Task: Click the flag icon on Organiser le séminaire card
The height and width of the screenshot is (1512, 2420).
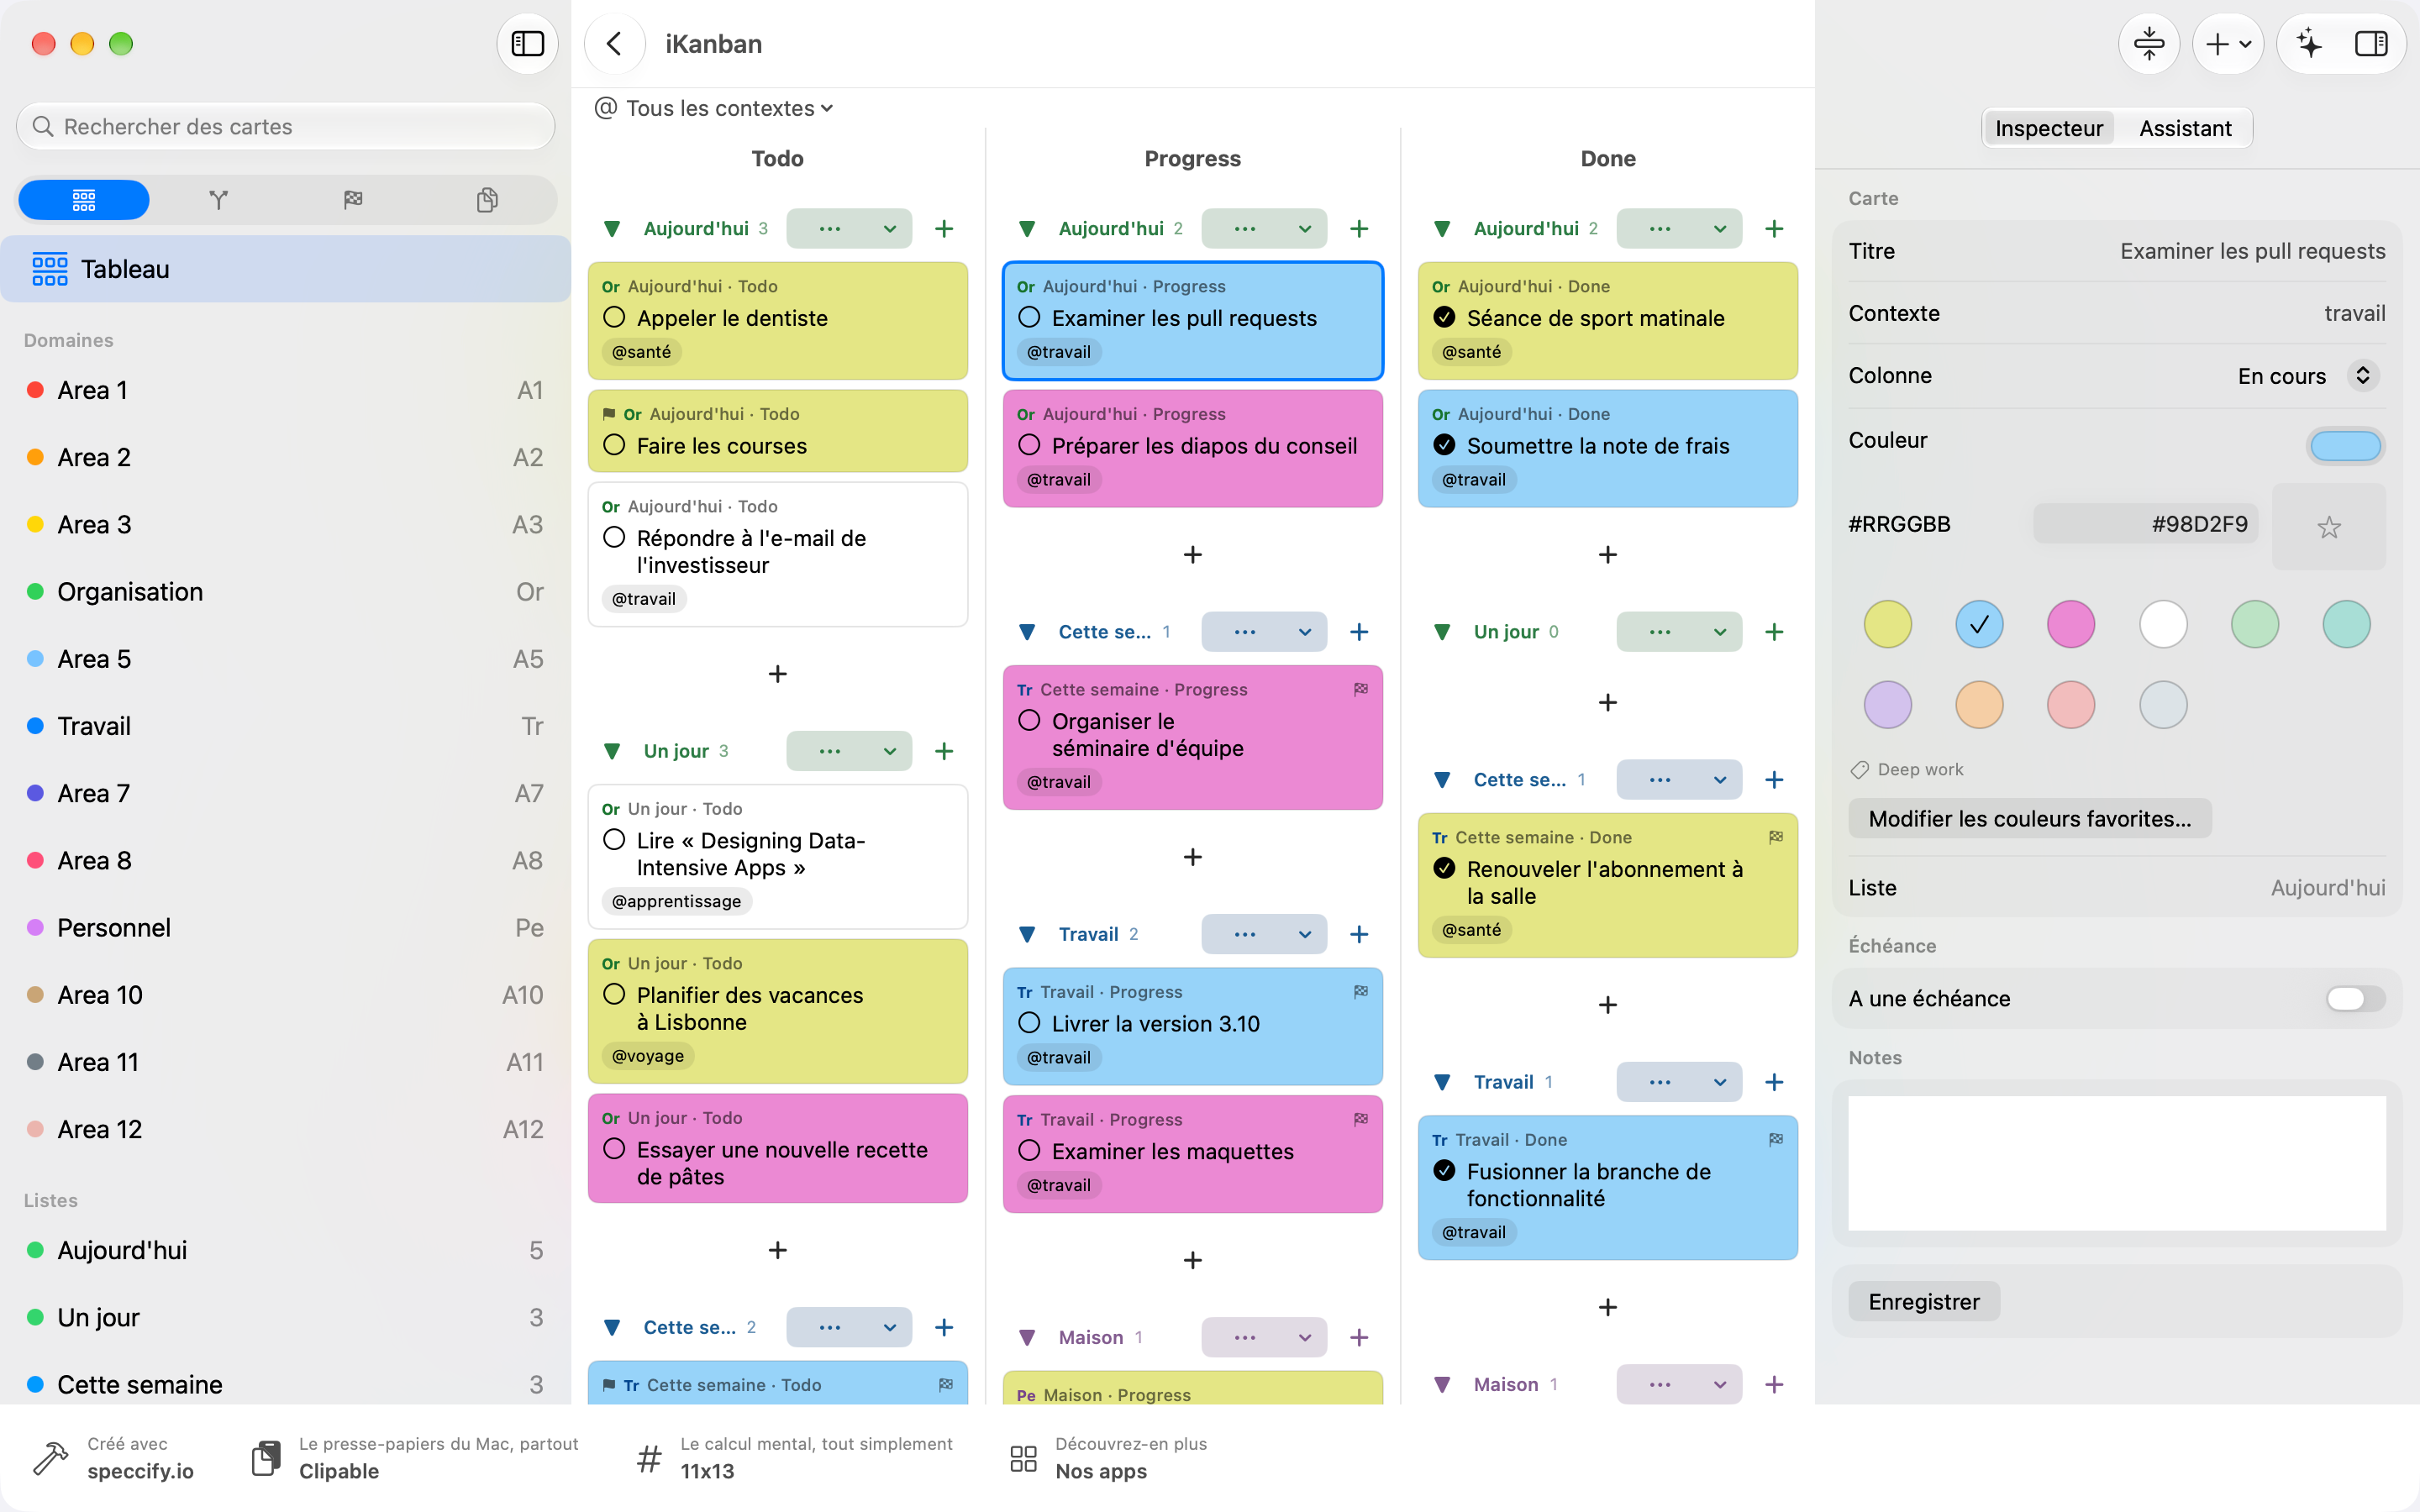Action: (x=1360, y=689)
